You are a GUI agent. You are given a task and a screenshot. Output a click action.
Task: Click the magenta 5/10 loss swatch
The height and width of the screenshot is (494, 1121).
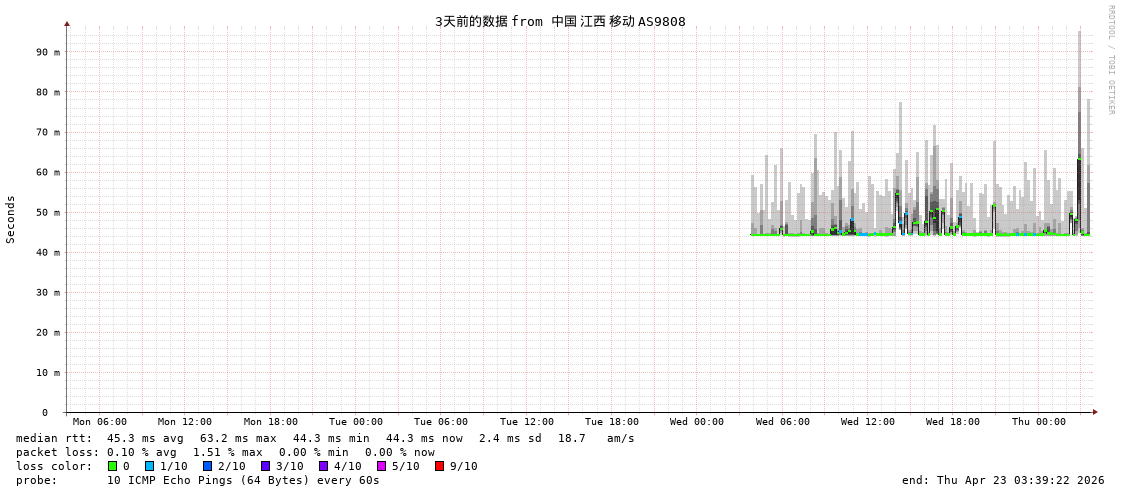pyautogui.click(x=382, y=466)
